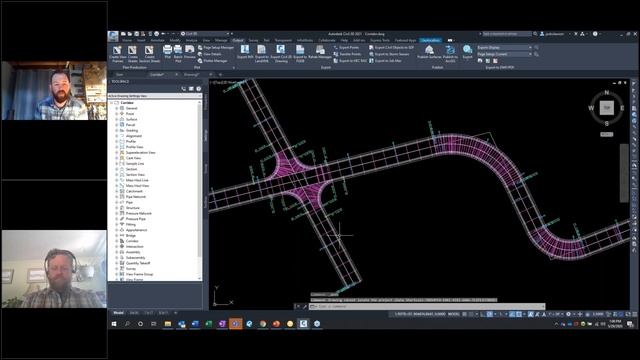Click ViewCube north compass label
The height and width of the screenshot is (360, 640).
pos(607,93)
